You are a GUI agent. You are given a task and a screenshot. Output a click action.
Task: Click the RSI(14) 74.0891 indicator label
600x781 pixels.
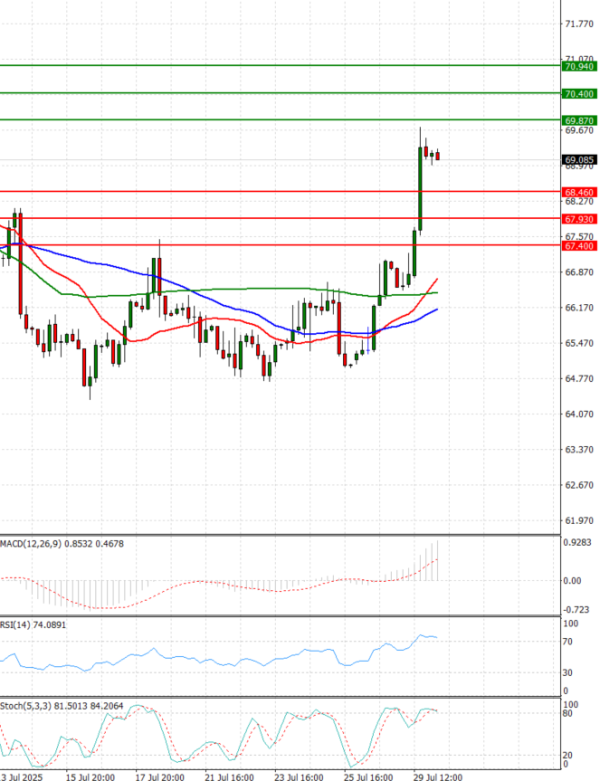tap(33, 625)
